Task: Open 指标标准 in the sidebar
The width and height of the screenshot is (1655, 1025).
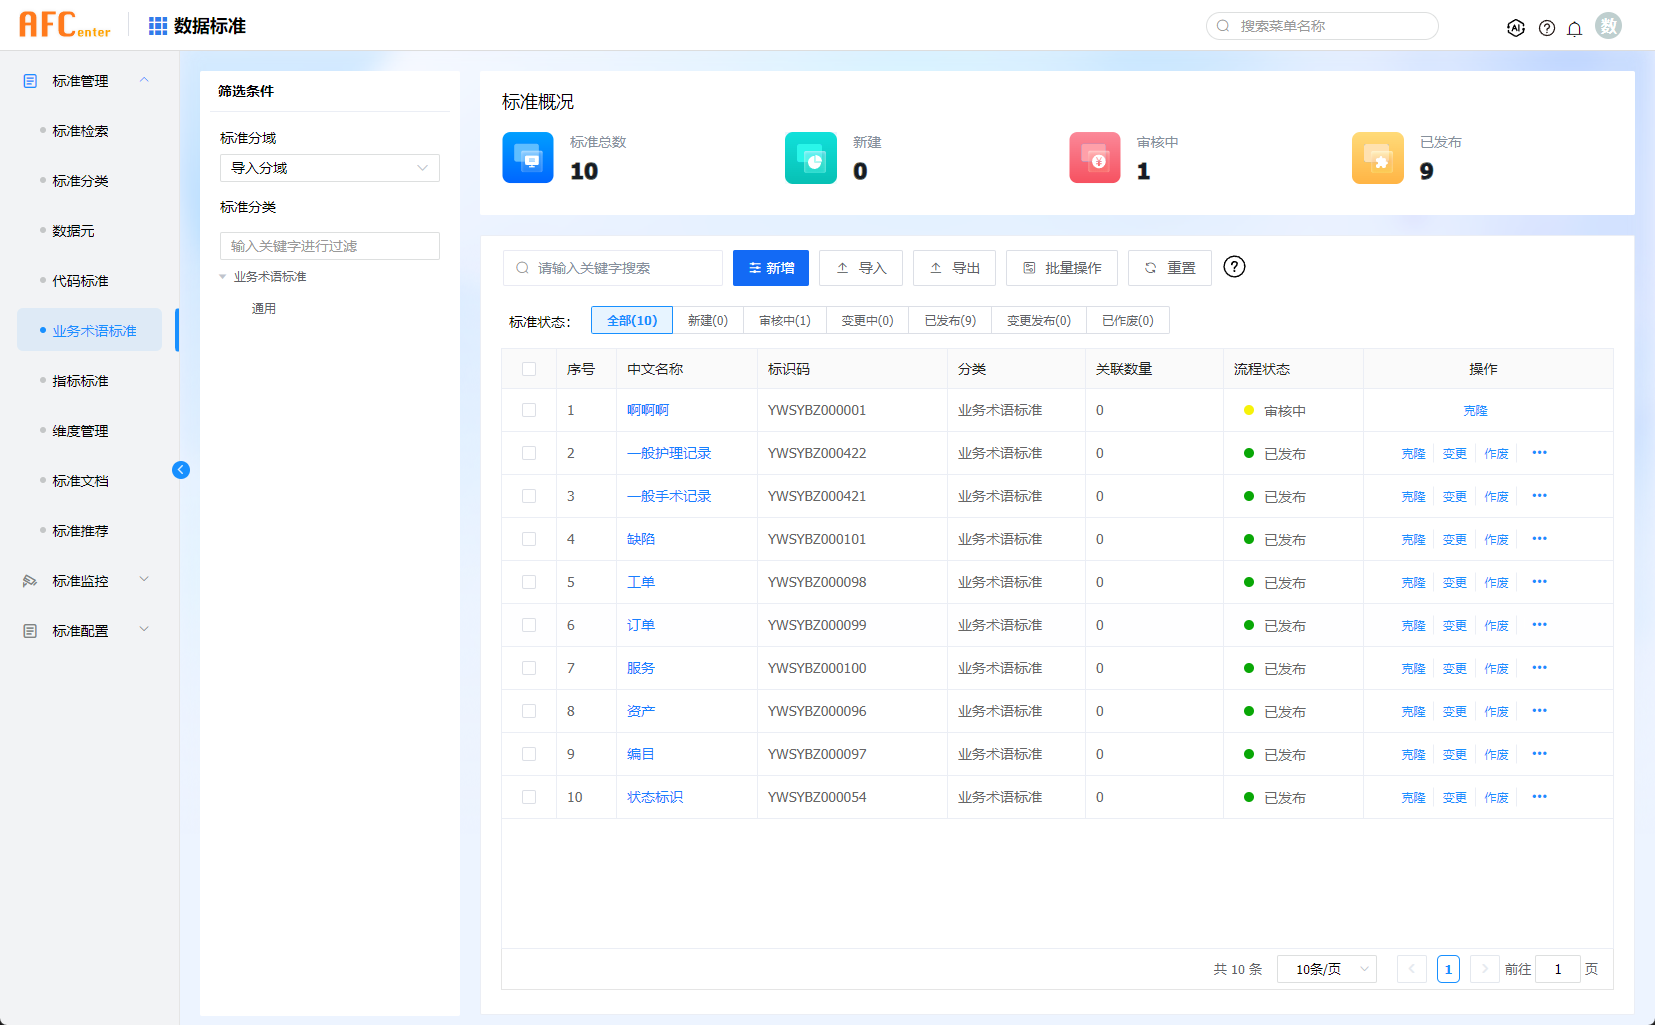Action: point(81,381)
